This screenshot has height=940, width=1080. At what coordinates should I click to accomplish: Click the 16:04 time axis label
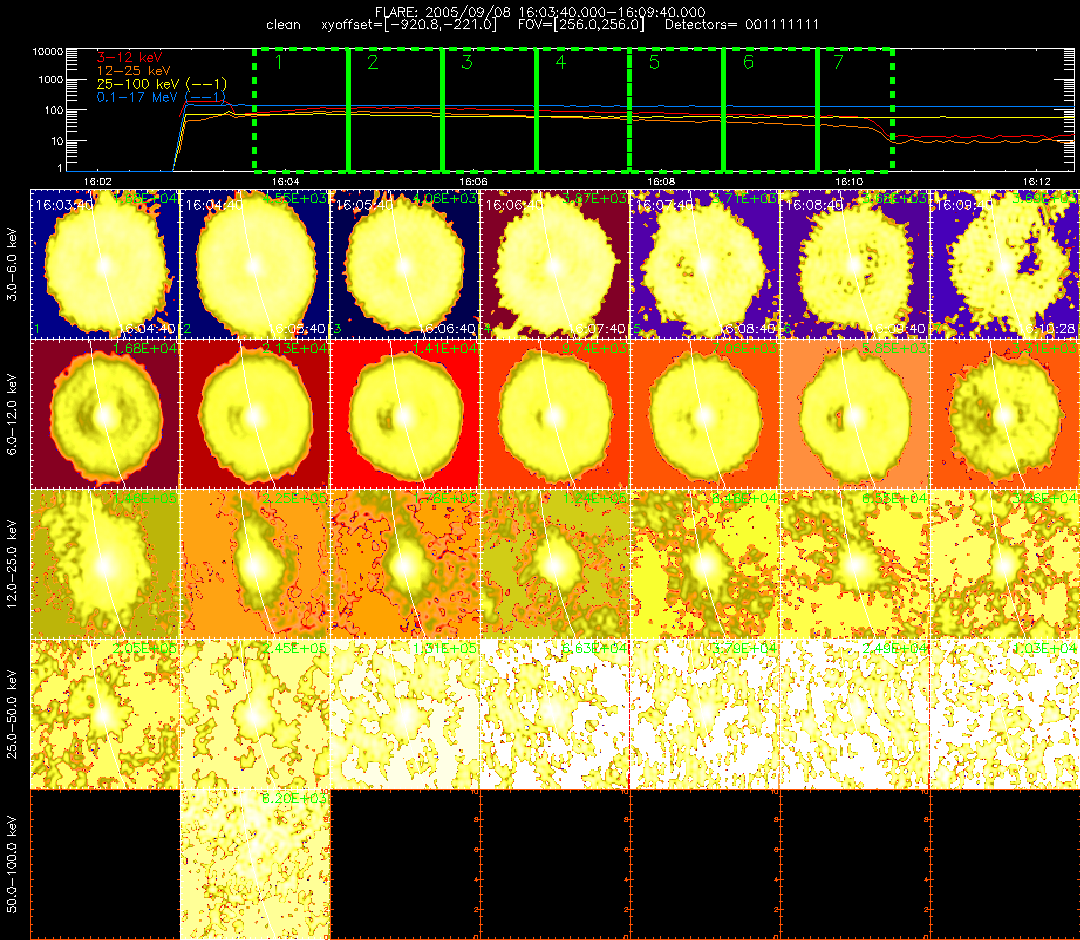point(285,181)
